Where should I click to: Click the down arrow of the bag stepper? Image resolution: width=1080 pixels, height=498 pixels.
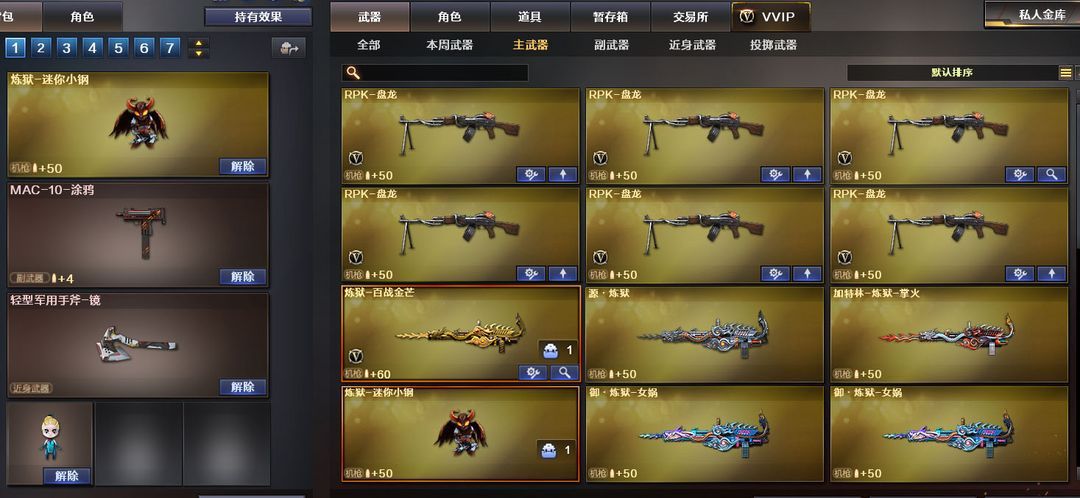[198, 53]
